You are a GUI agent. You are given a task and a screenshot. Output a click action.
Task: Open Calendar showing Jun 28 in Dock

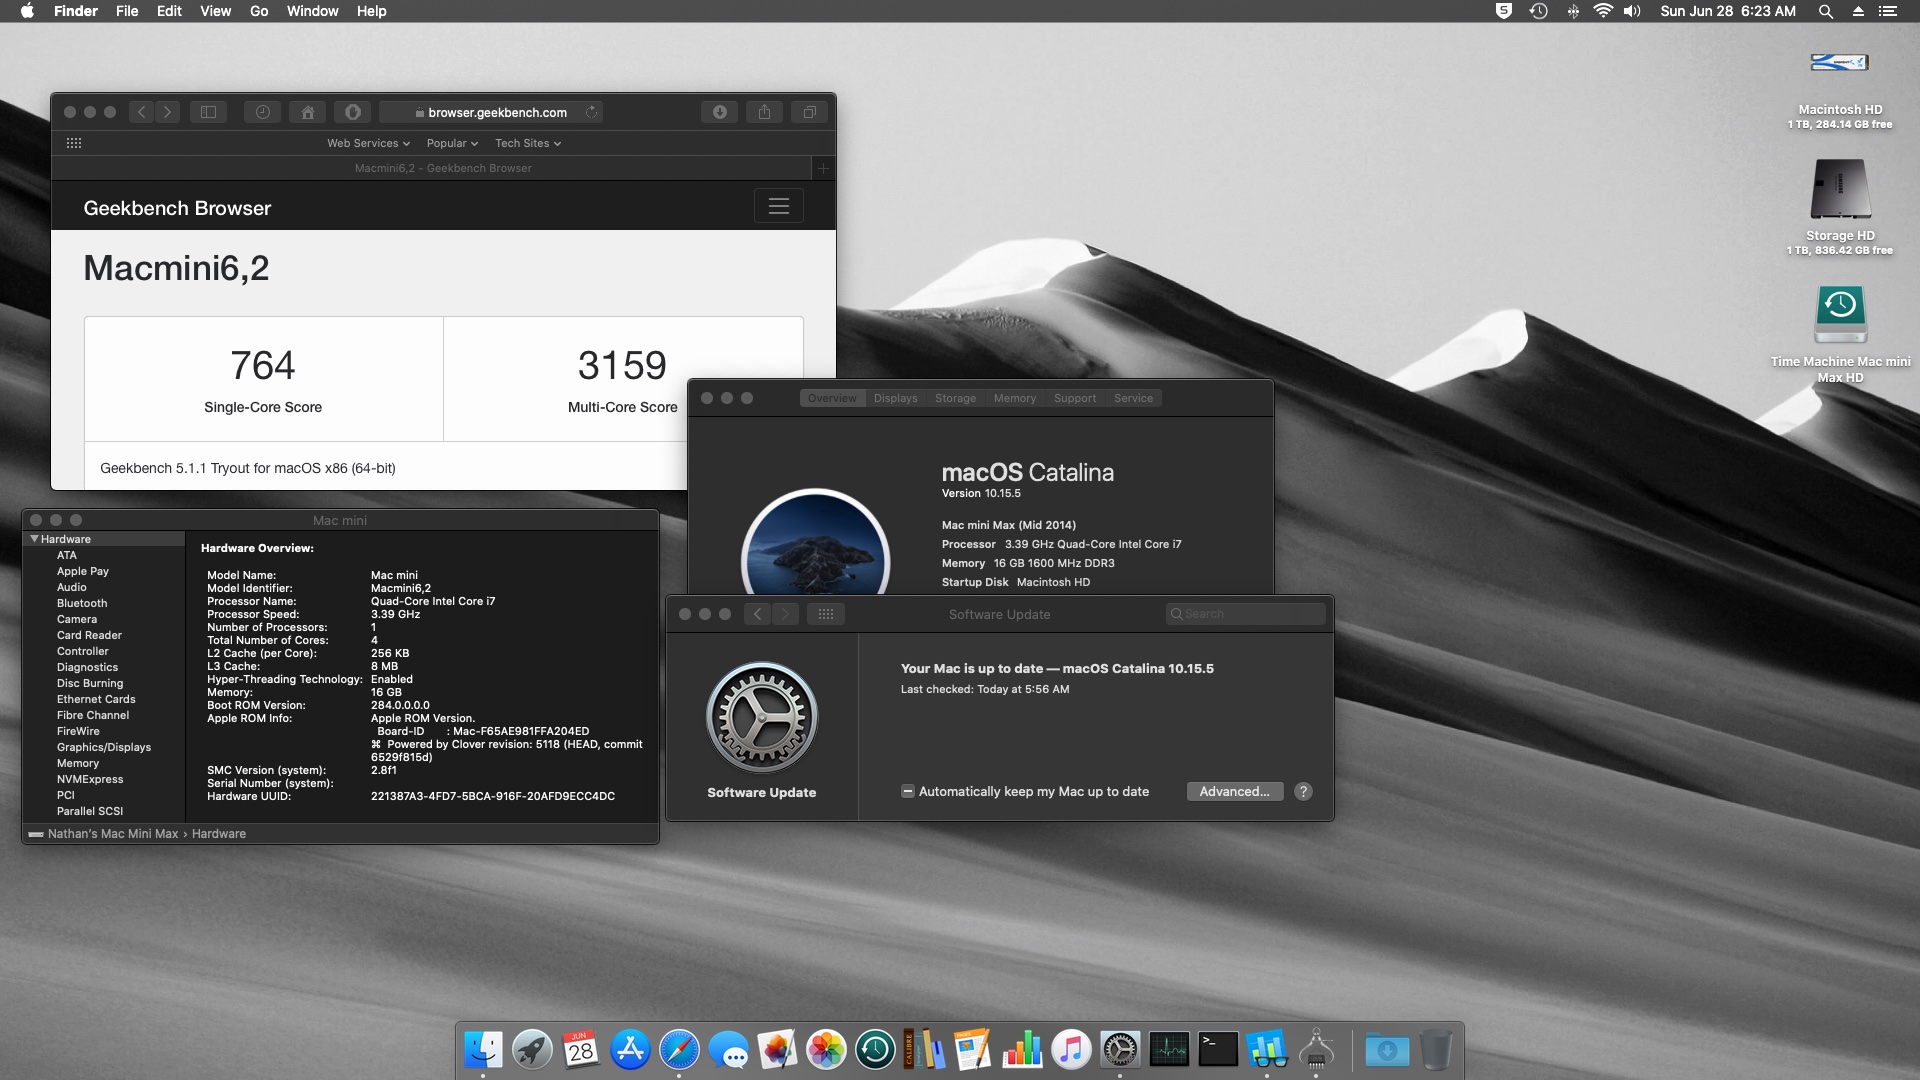581,1050
